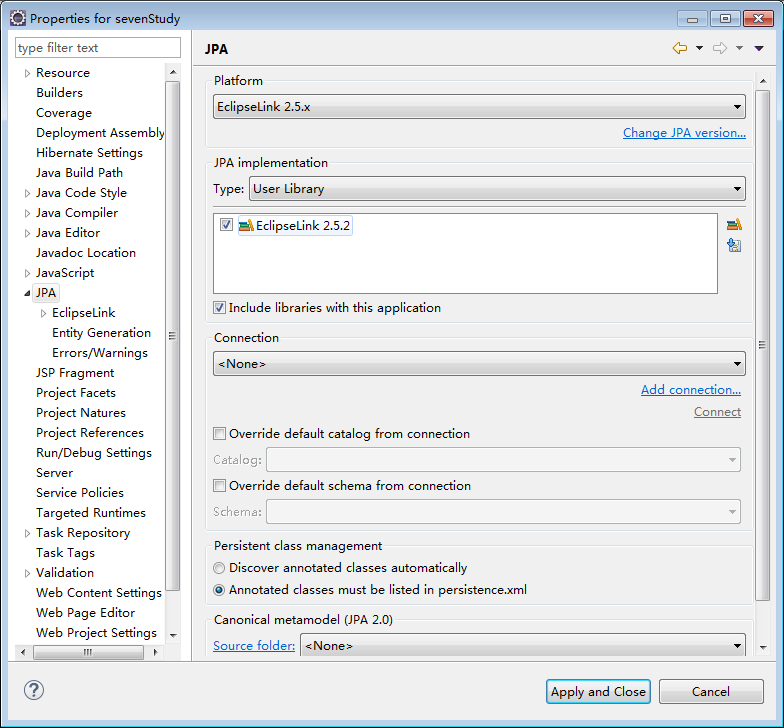
Task: Enable Override default schema from connection
Action: click(x=219, y=486)
